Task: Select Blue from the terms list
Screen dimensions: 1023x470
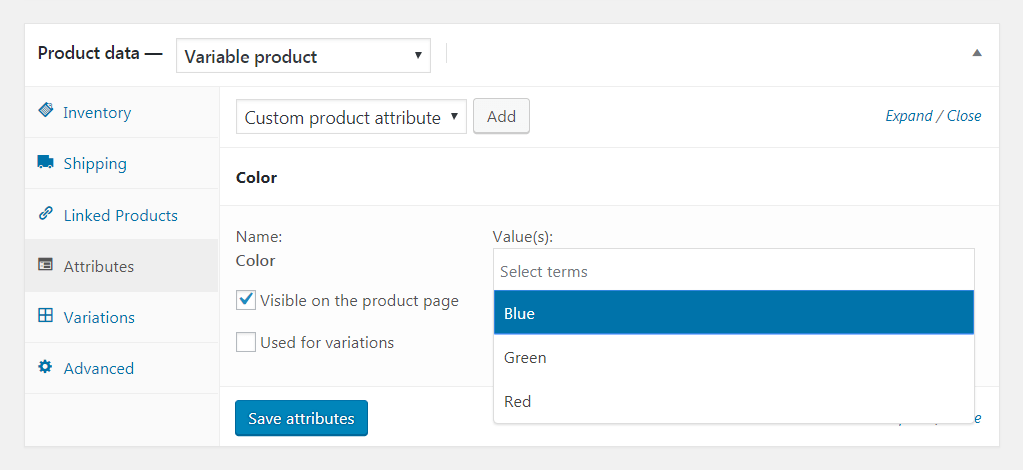Action: (x=733, y=313)
